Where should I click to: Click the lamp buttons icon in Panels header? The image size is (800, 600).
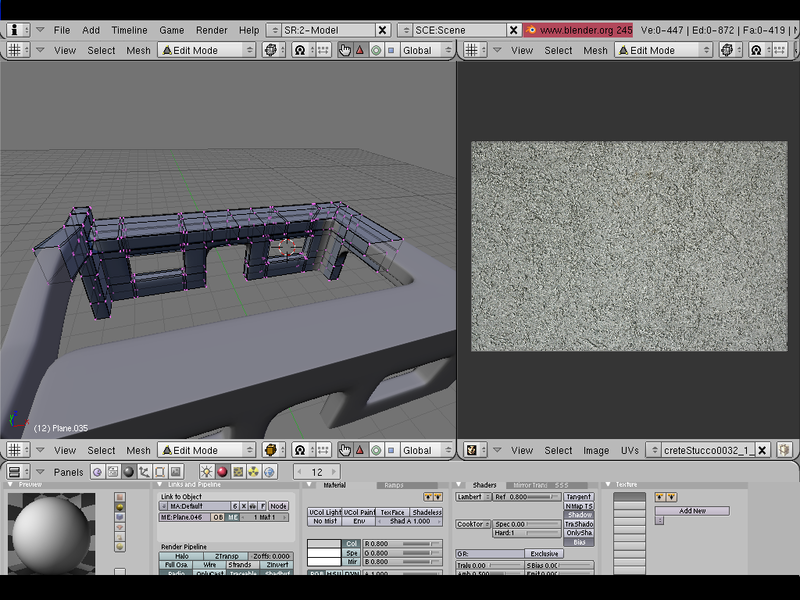pos(207,472)
